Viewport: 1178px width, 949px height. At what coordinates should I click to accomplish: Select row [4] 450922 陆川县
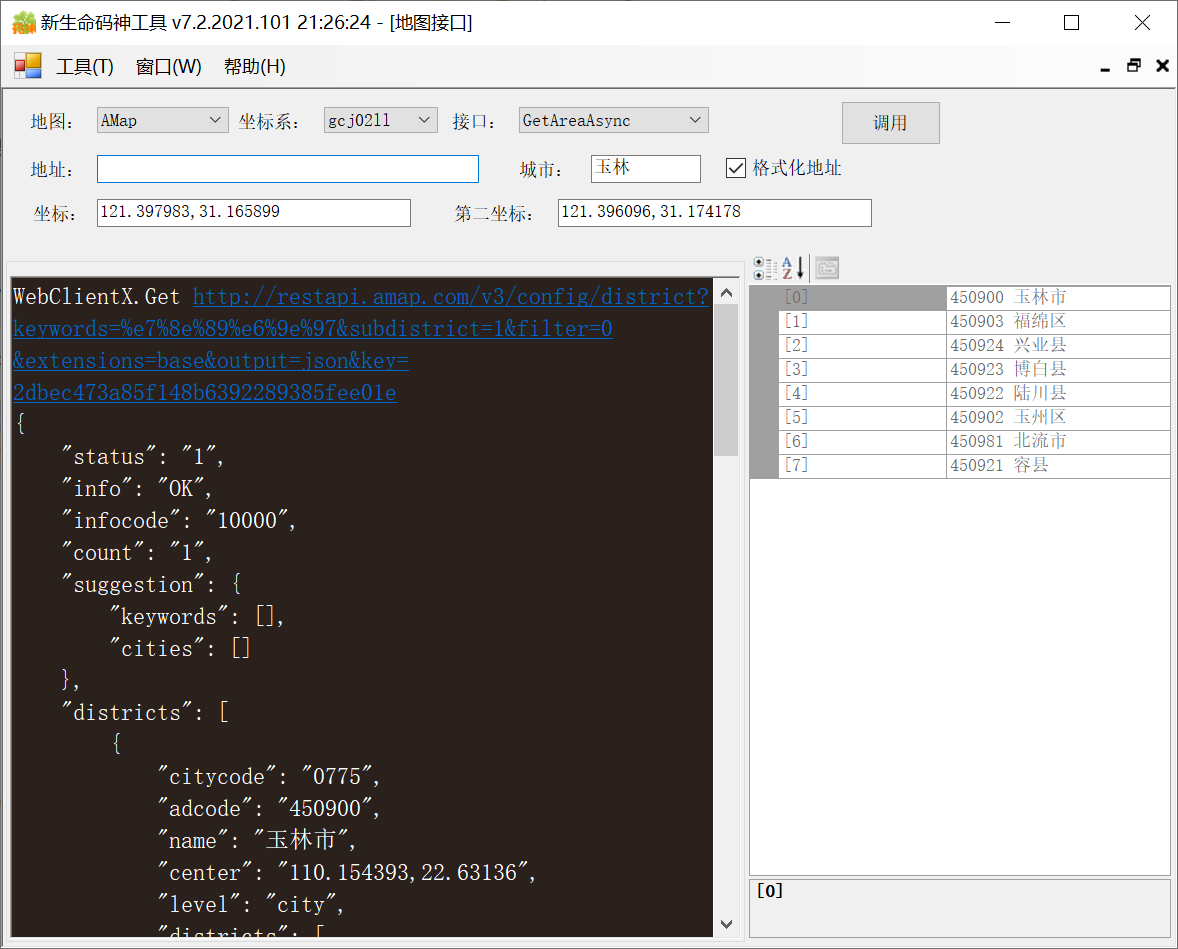[x=974, y=394]
